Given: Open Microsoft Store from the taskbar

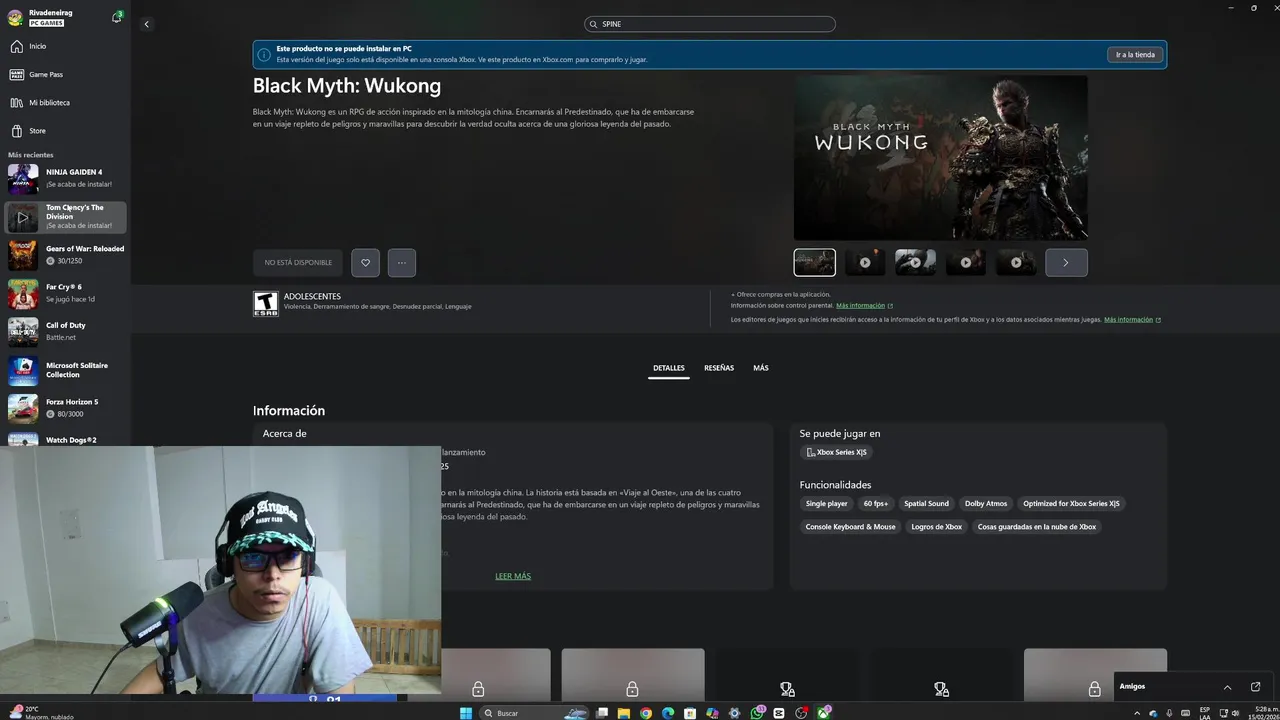Looking at the screenshot, I should (x=690, y=713).
